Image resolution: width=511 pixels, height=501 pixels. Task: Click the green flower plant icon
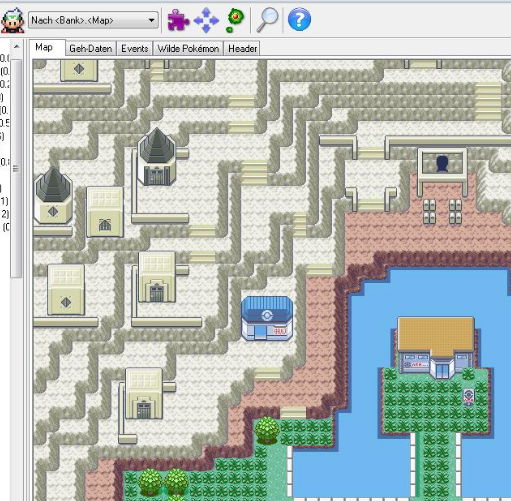coord(235,20)
